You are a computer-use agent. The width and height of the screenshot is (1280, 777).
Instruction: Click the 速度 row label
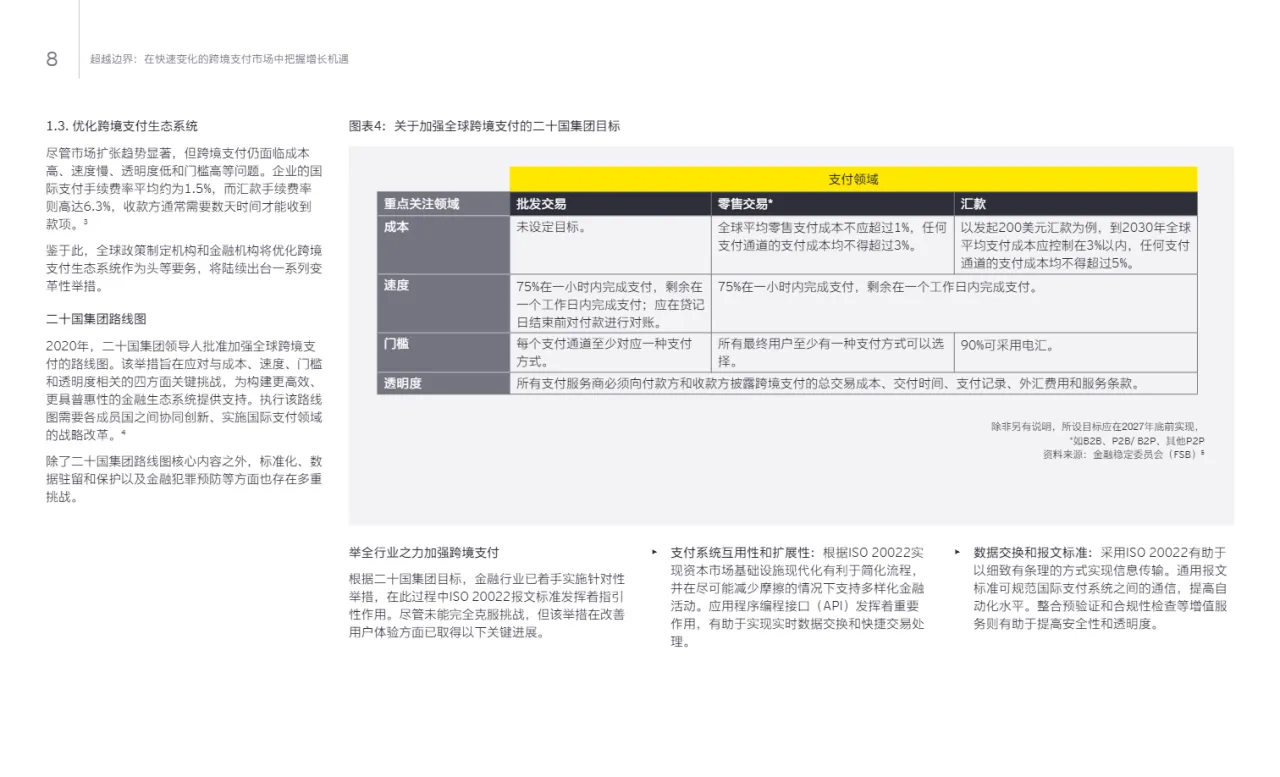pyautogui.click(x=443, y=303)
